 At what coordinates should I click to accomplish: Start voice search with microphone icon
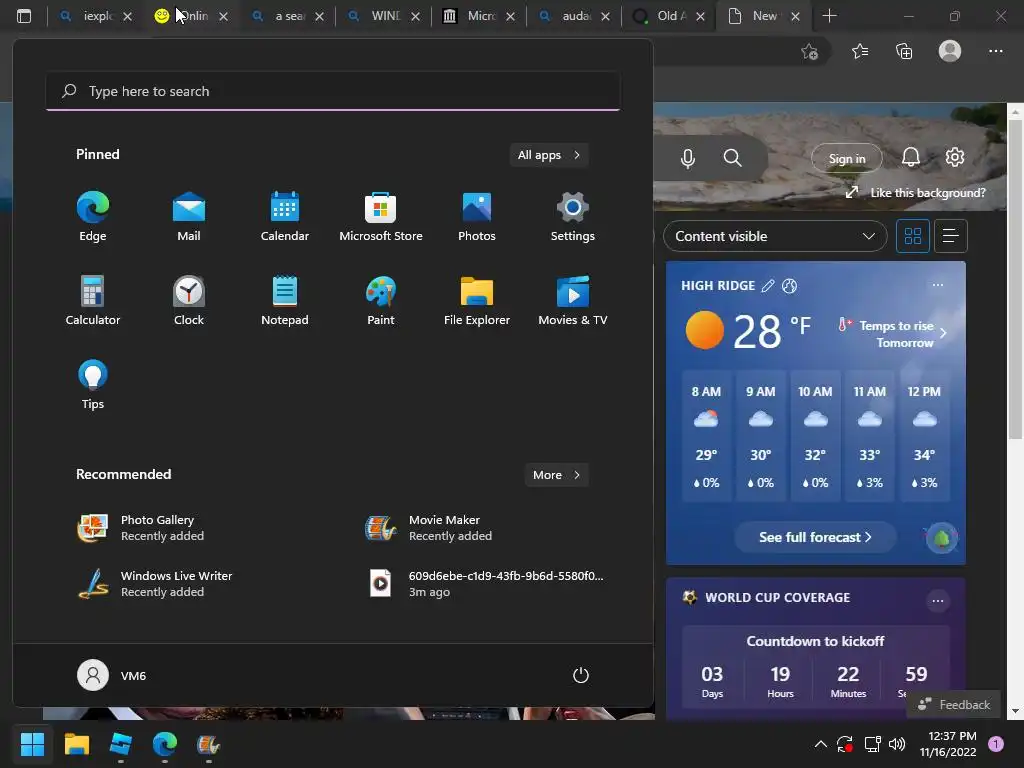pos(688,159)
